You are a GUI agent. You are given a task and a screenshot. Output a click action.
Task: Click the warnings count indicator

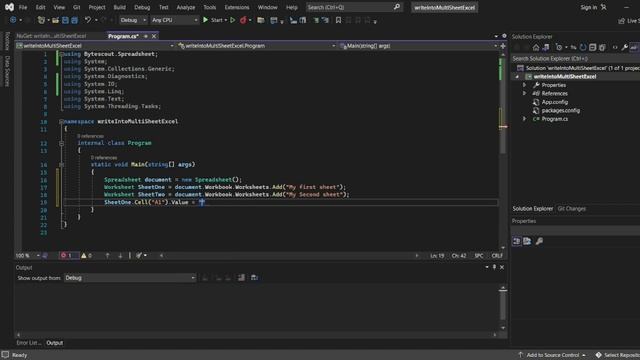click(86, 256)
